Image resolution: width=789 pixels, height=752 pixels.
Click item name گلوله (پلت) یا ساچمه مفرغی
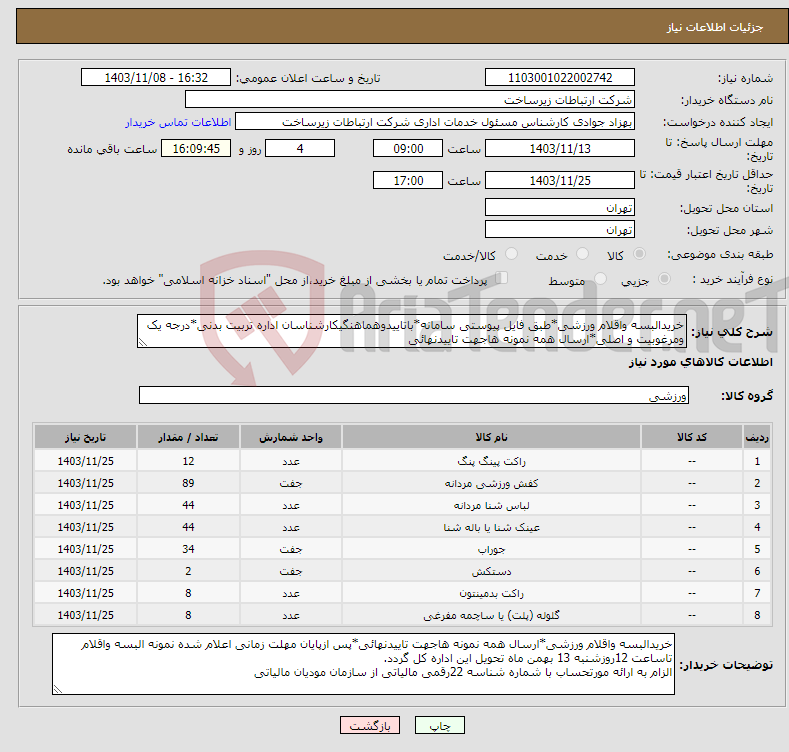coord(491,616)
